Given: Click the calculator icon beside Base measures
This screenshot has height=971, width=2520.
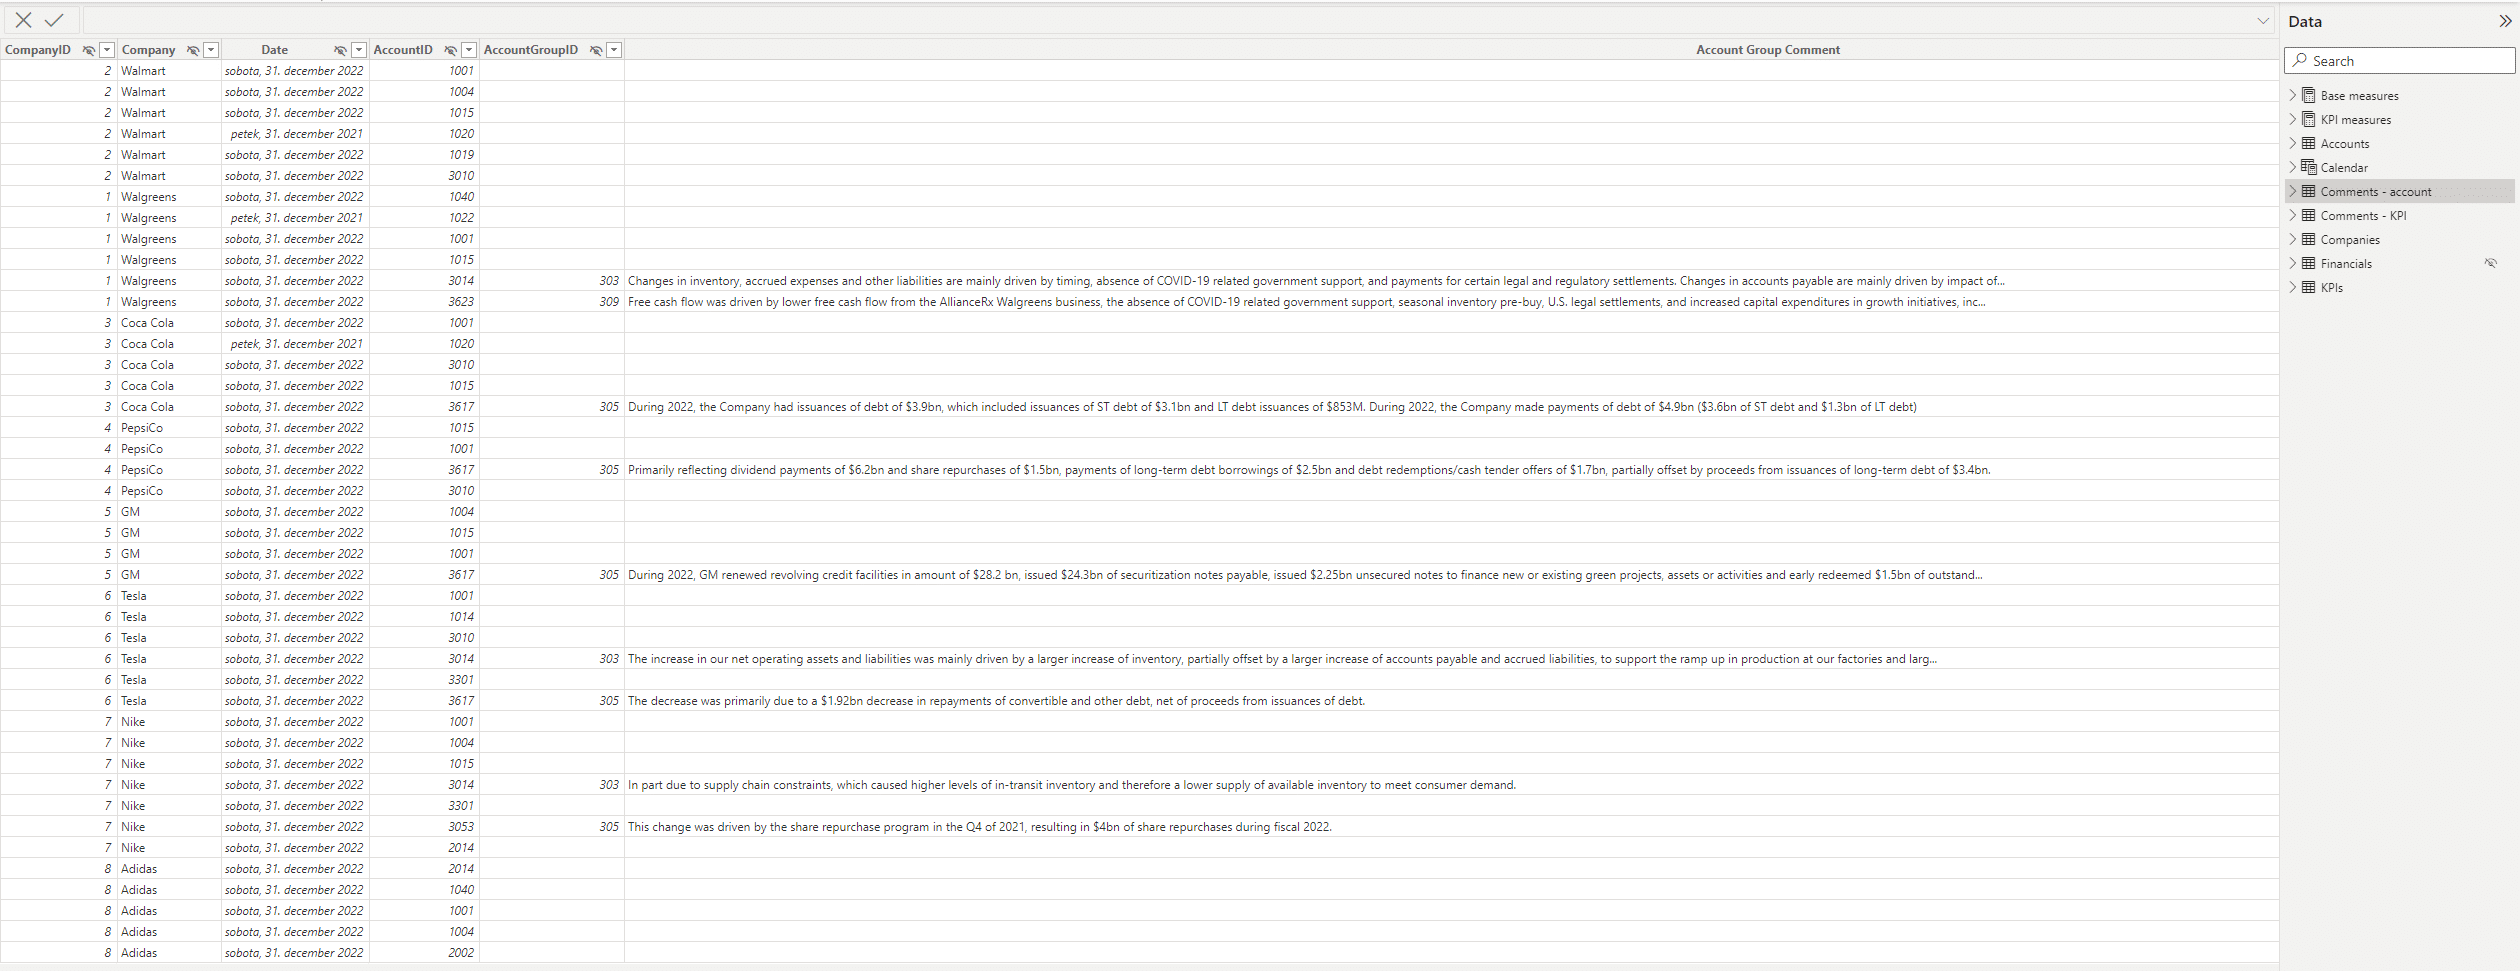Looking at the screenshot, I should [x=2308, y=95].
